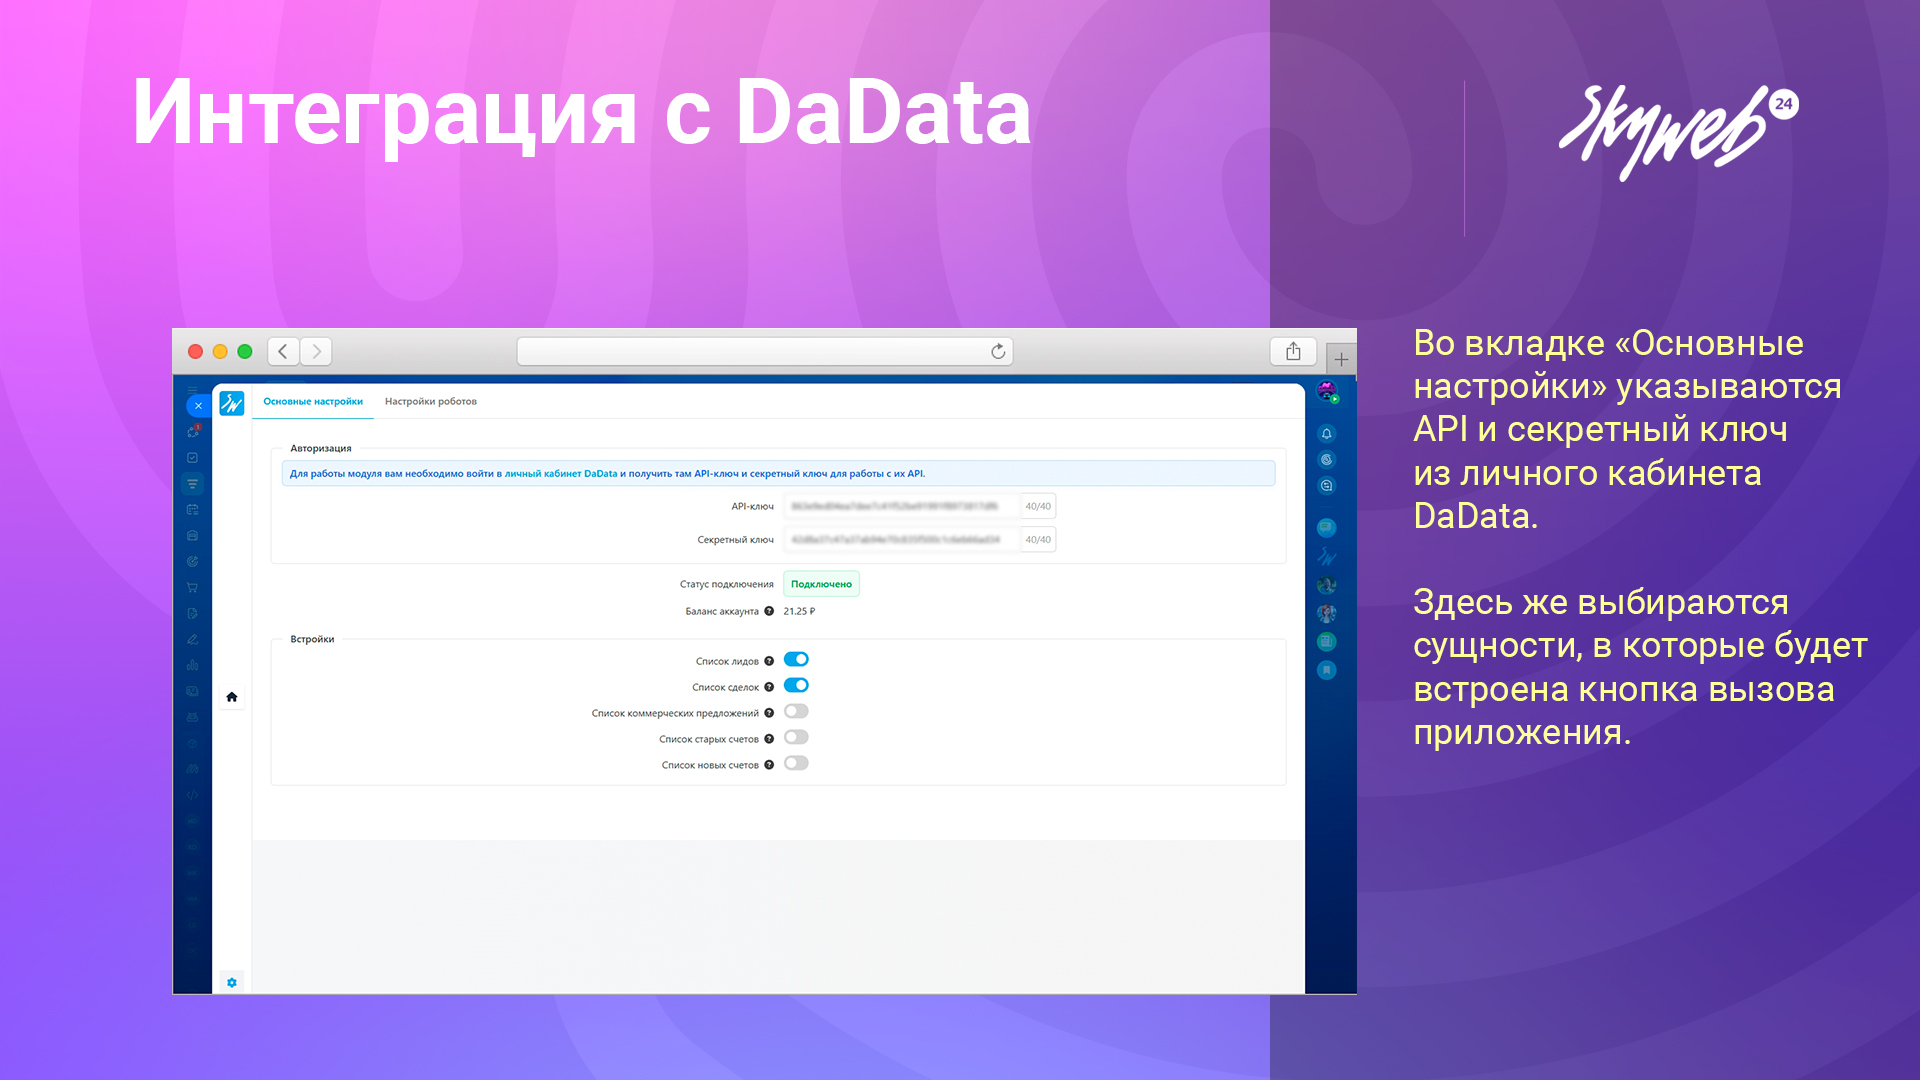Reload the page with refresh icon
This screenshot has width=1920, height=1080.
997,351
